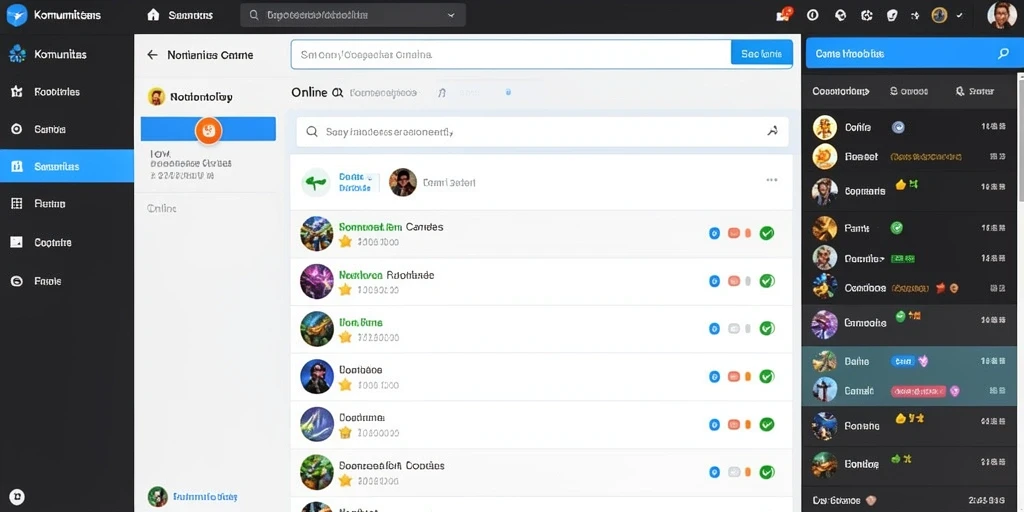
Task: Click into the inner list search field
Action: click(542, 132)
